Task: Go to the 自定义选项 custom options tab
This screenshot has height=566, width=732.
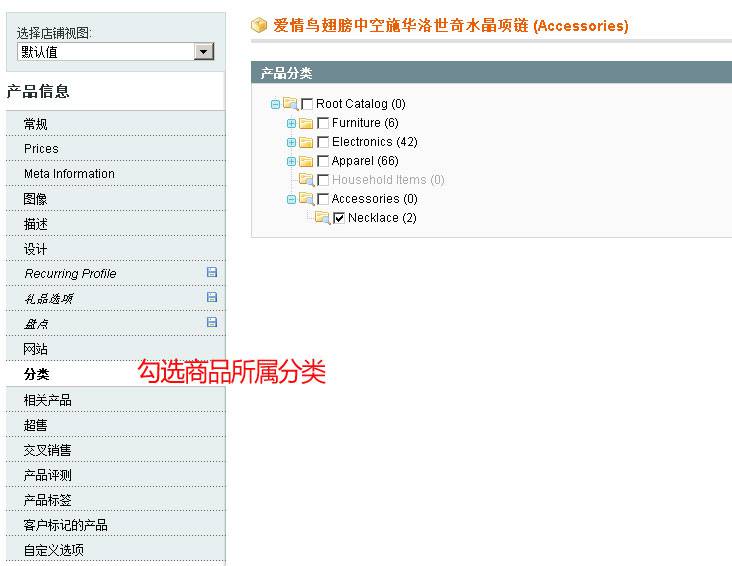Action: (54, 550)
